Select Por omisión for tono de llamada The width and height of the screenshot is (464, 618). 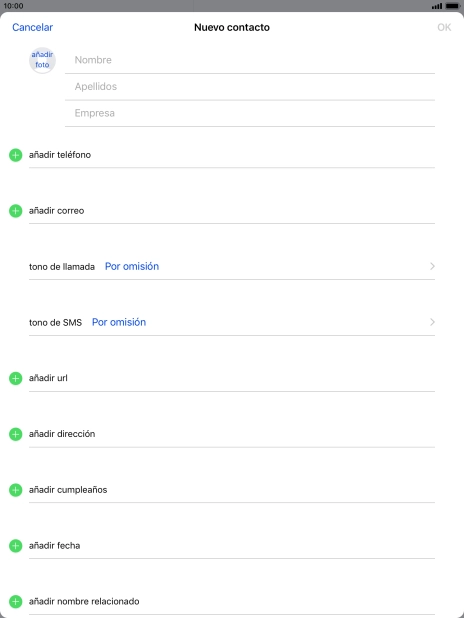pos(132,266)
